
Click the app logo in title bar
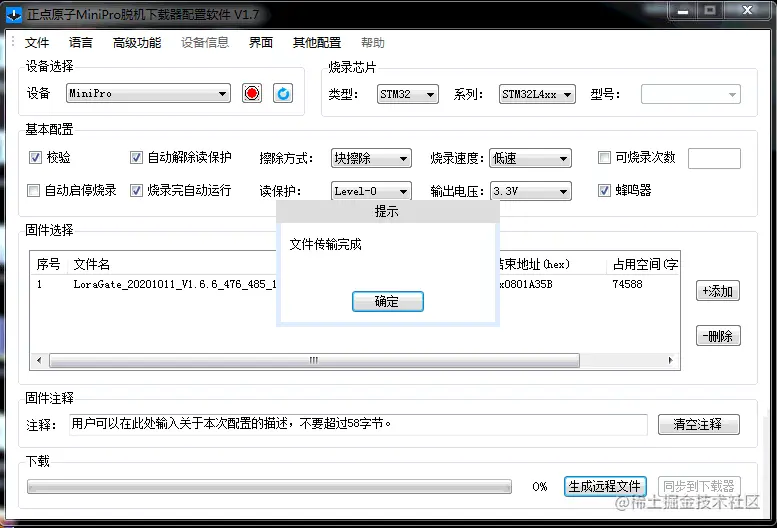tap(14, 14)
